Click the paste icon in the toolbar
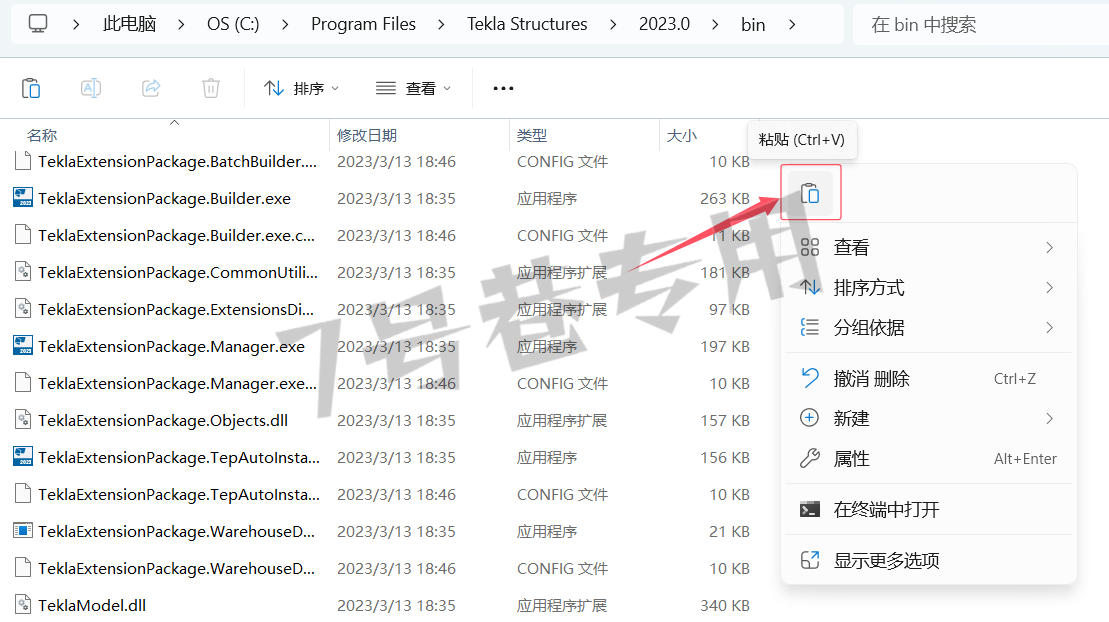 click(x=31, y=88)
